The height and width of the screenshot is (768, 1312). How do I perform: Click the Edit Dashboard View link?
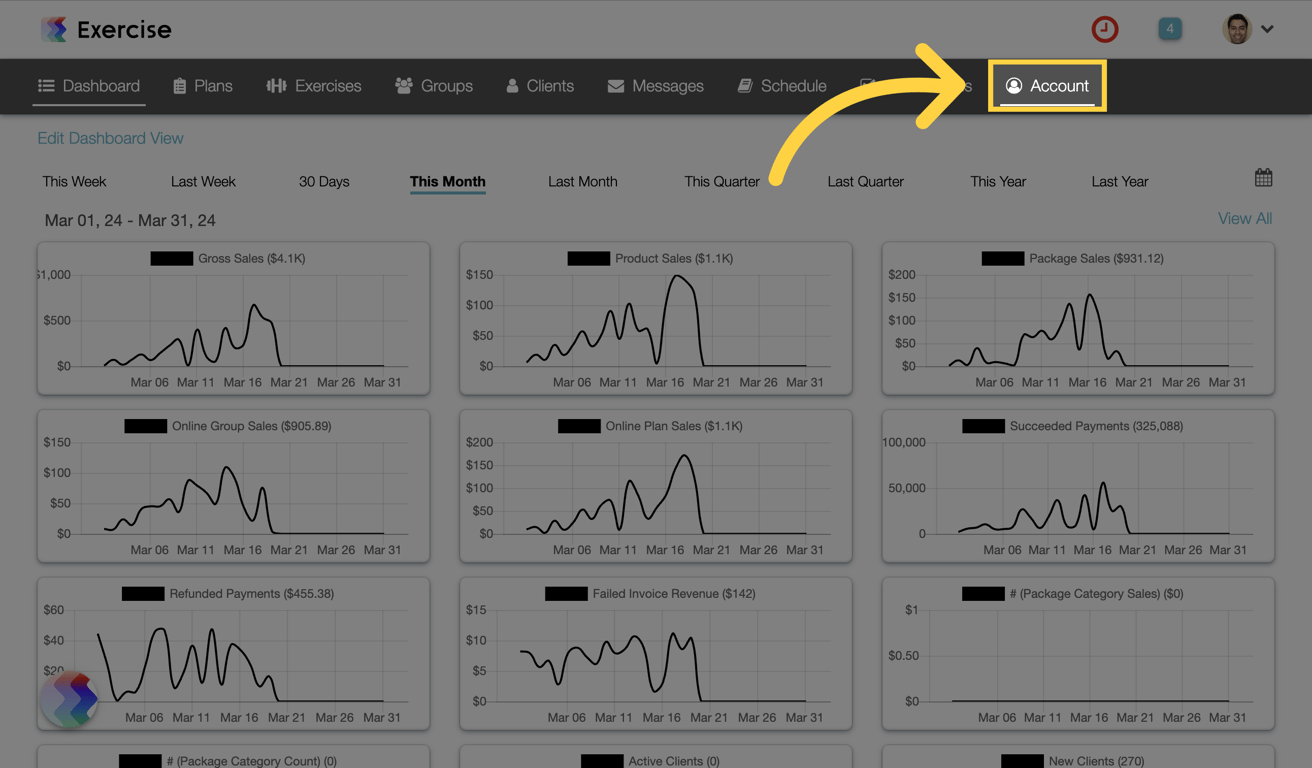pos(110,138)
